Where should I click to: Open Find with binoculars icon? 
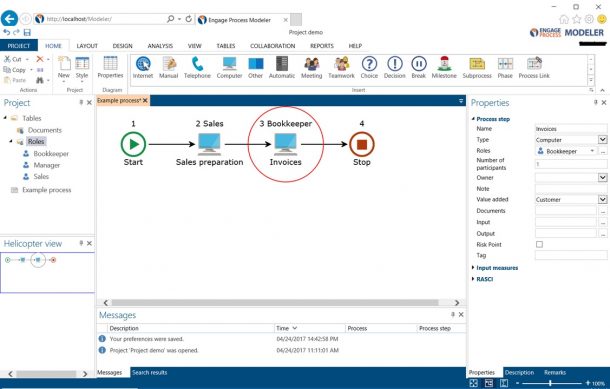click(x=40, y=80)
